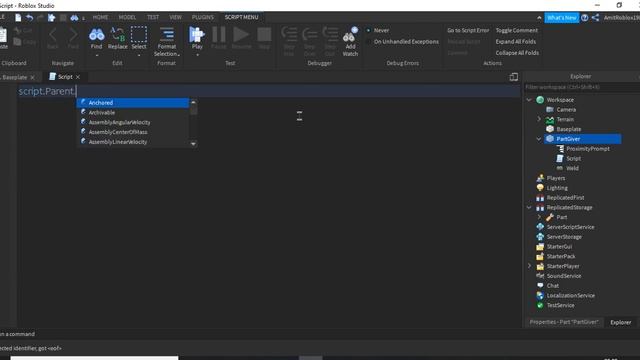Switch to Explorer bottom tab
Viewport: 640px width, 360px height.
[x=621, y=322]
